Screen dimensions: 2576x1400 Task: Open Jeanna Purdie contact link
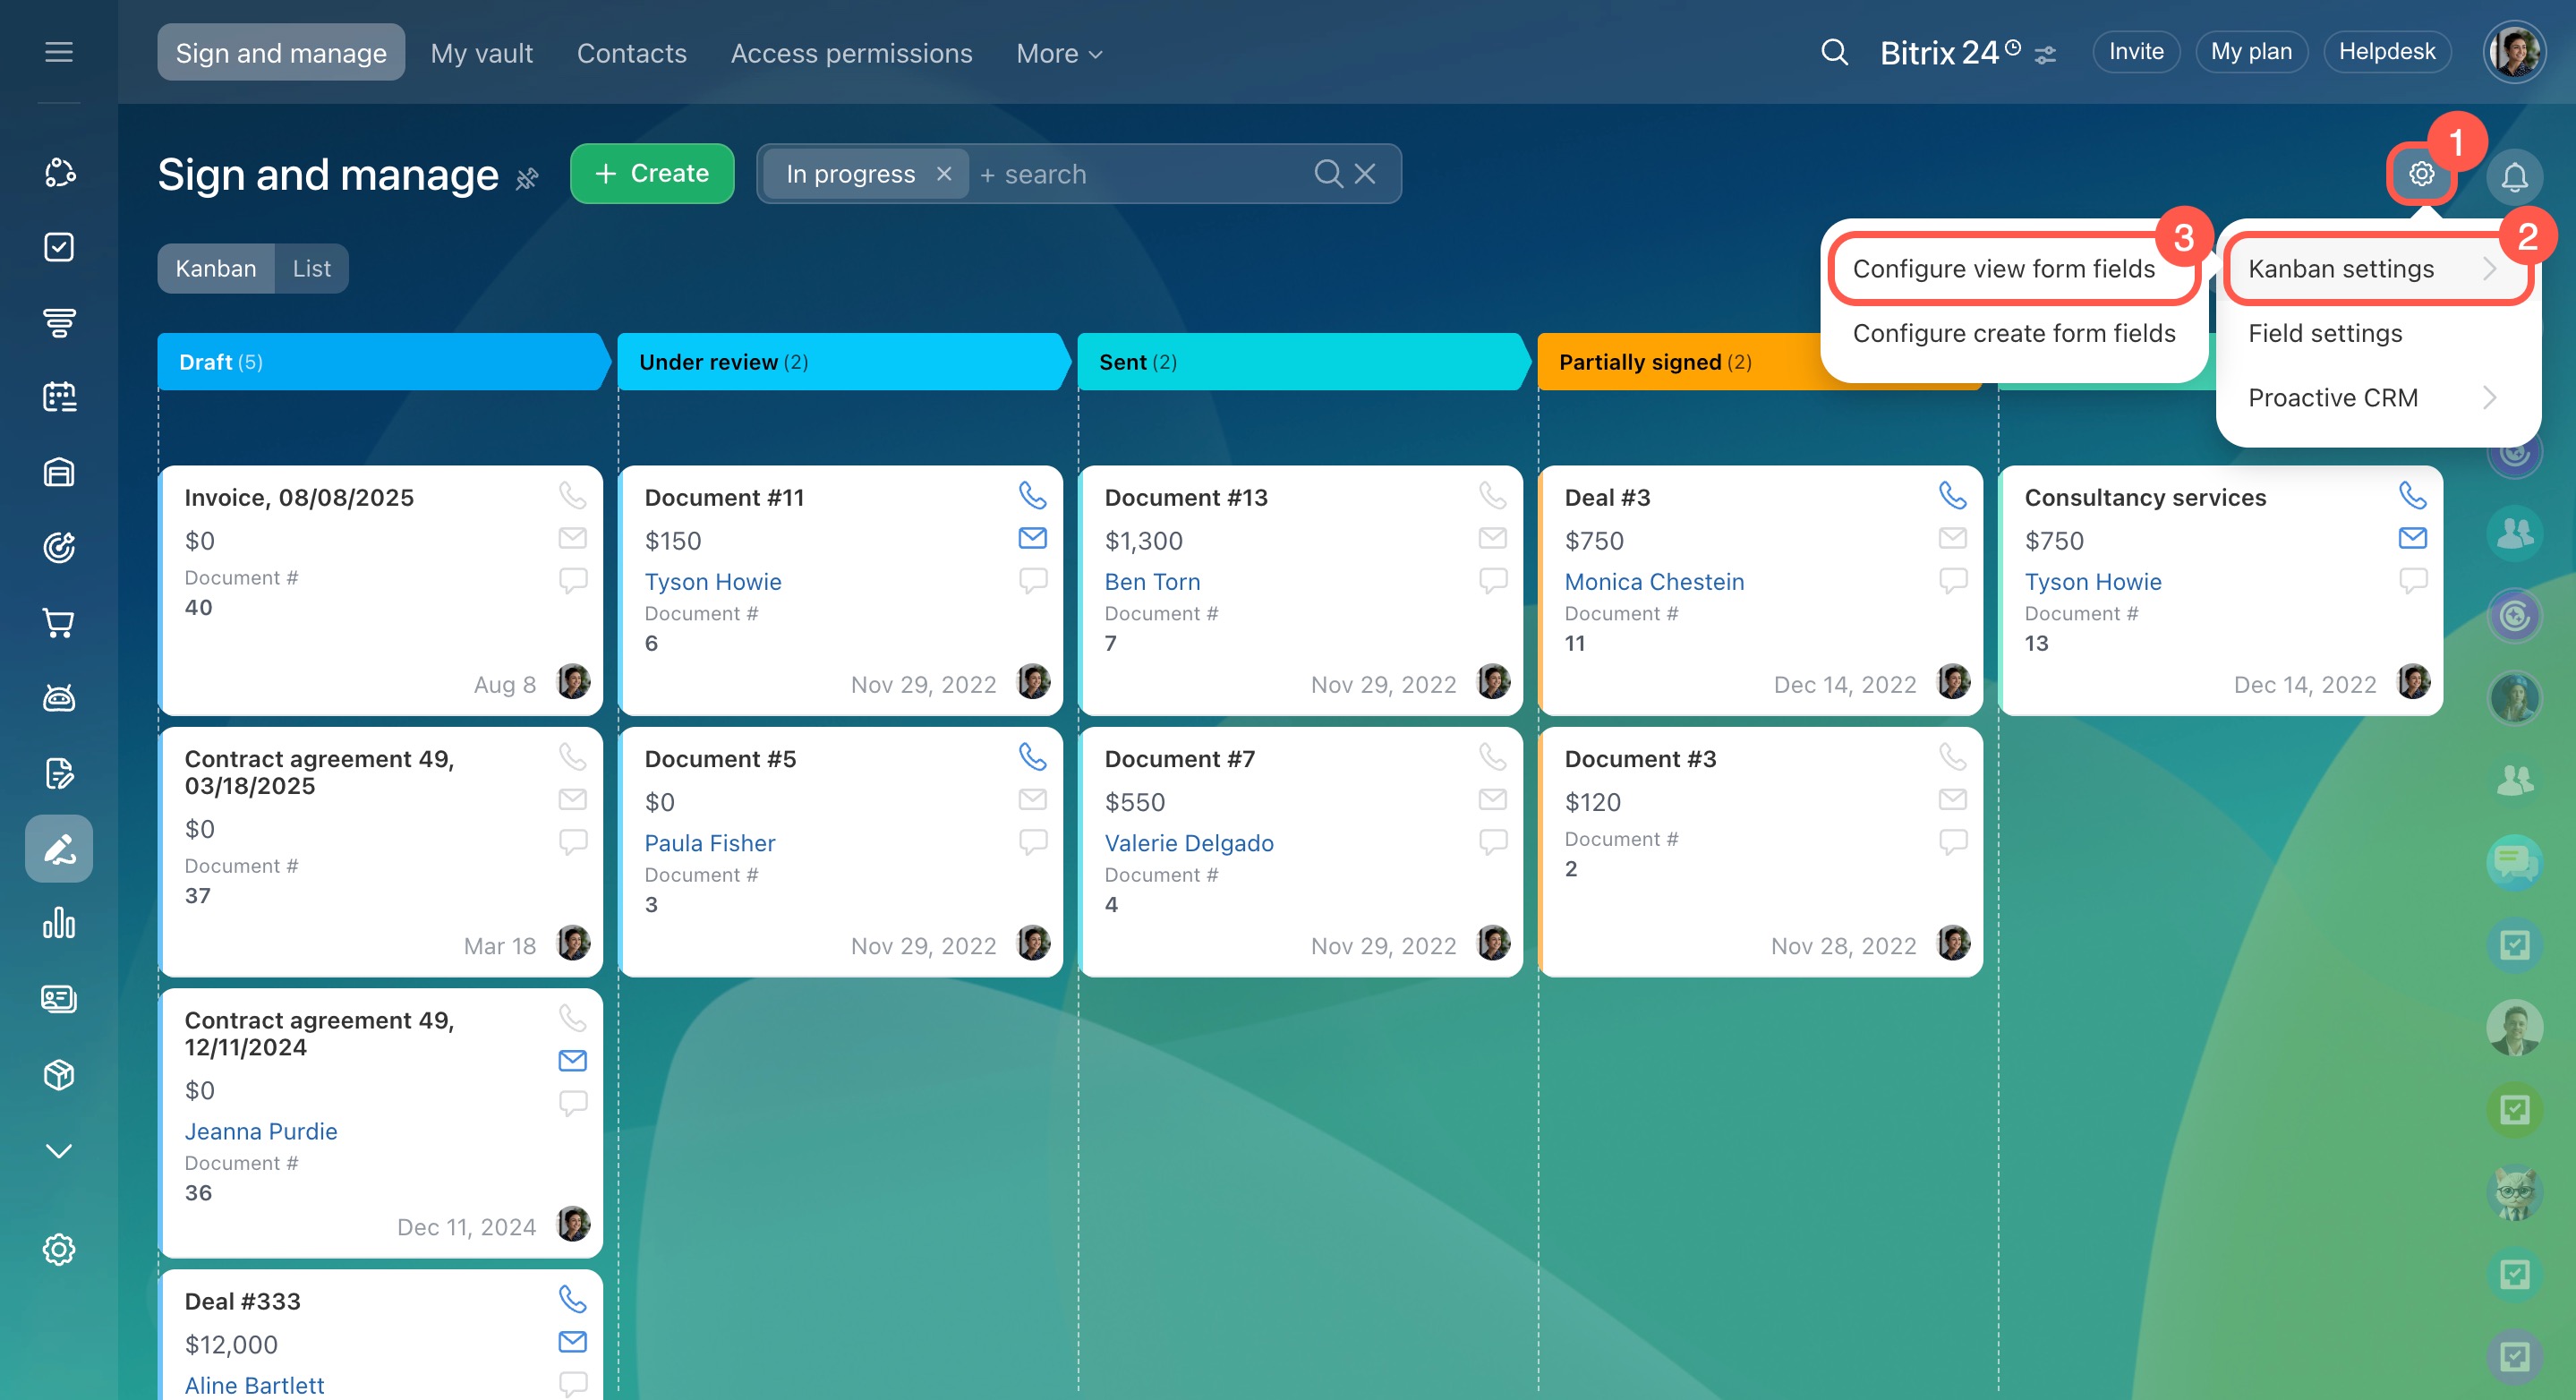261,1131
